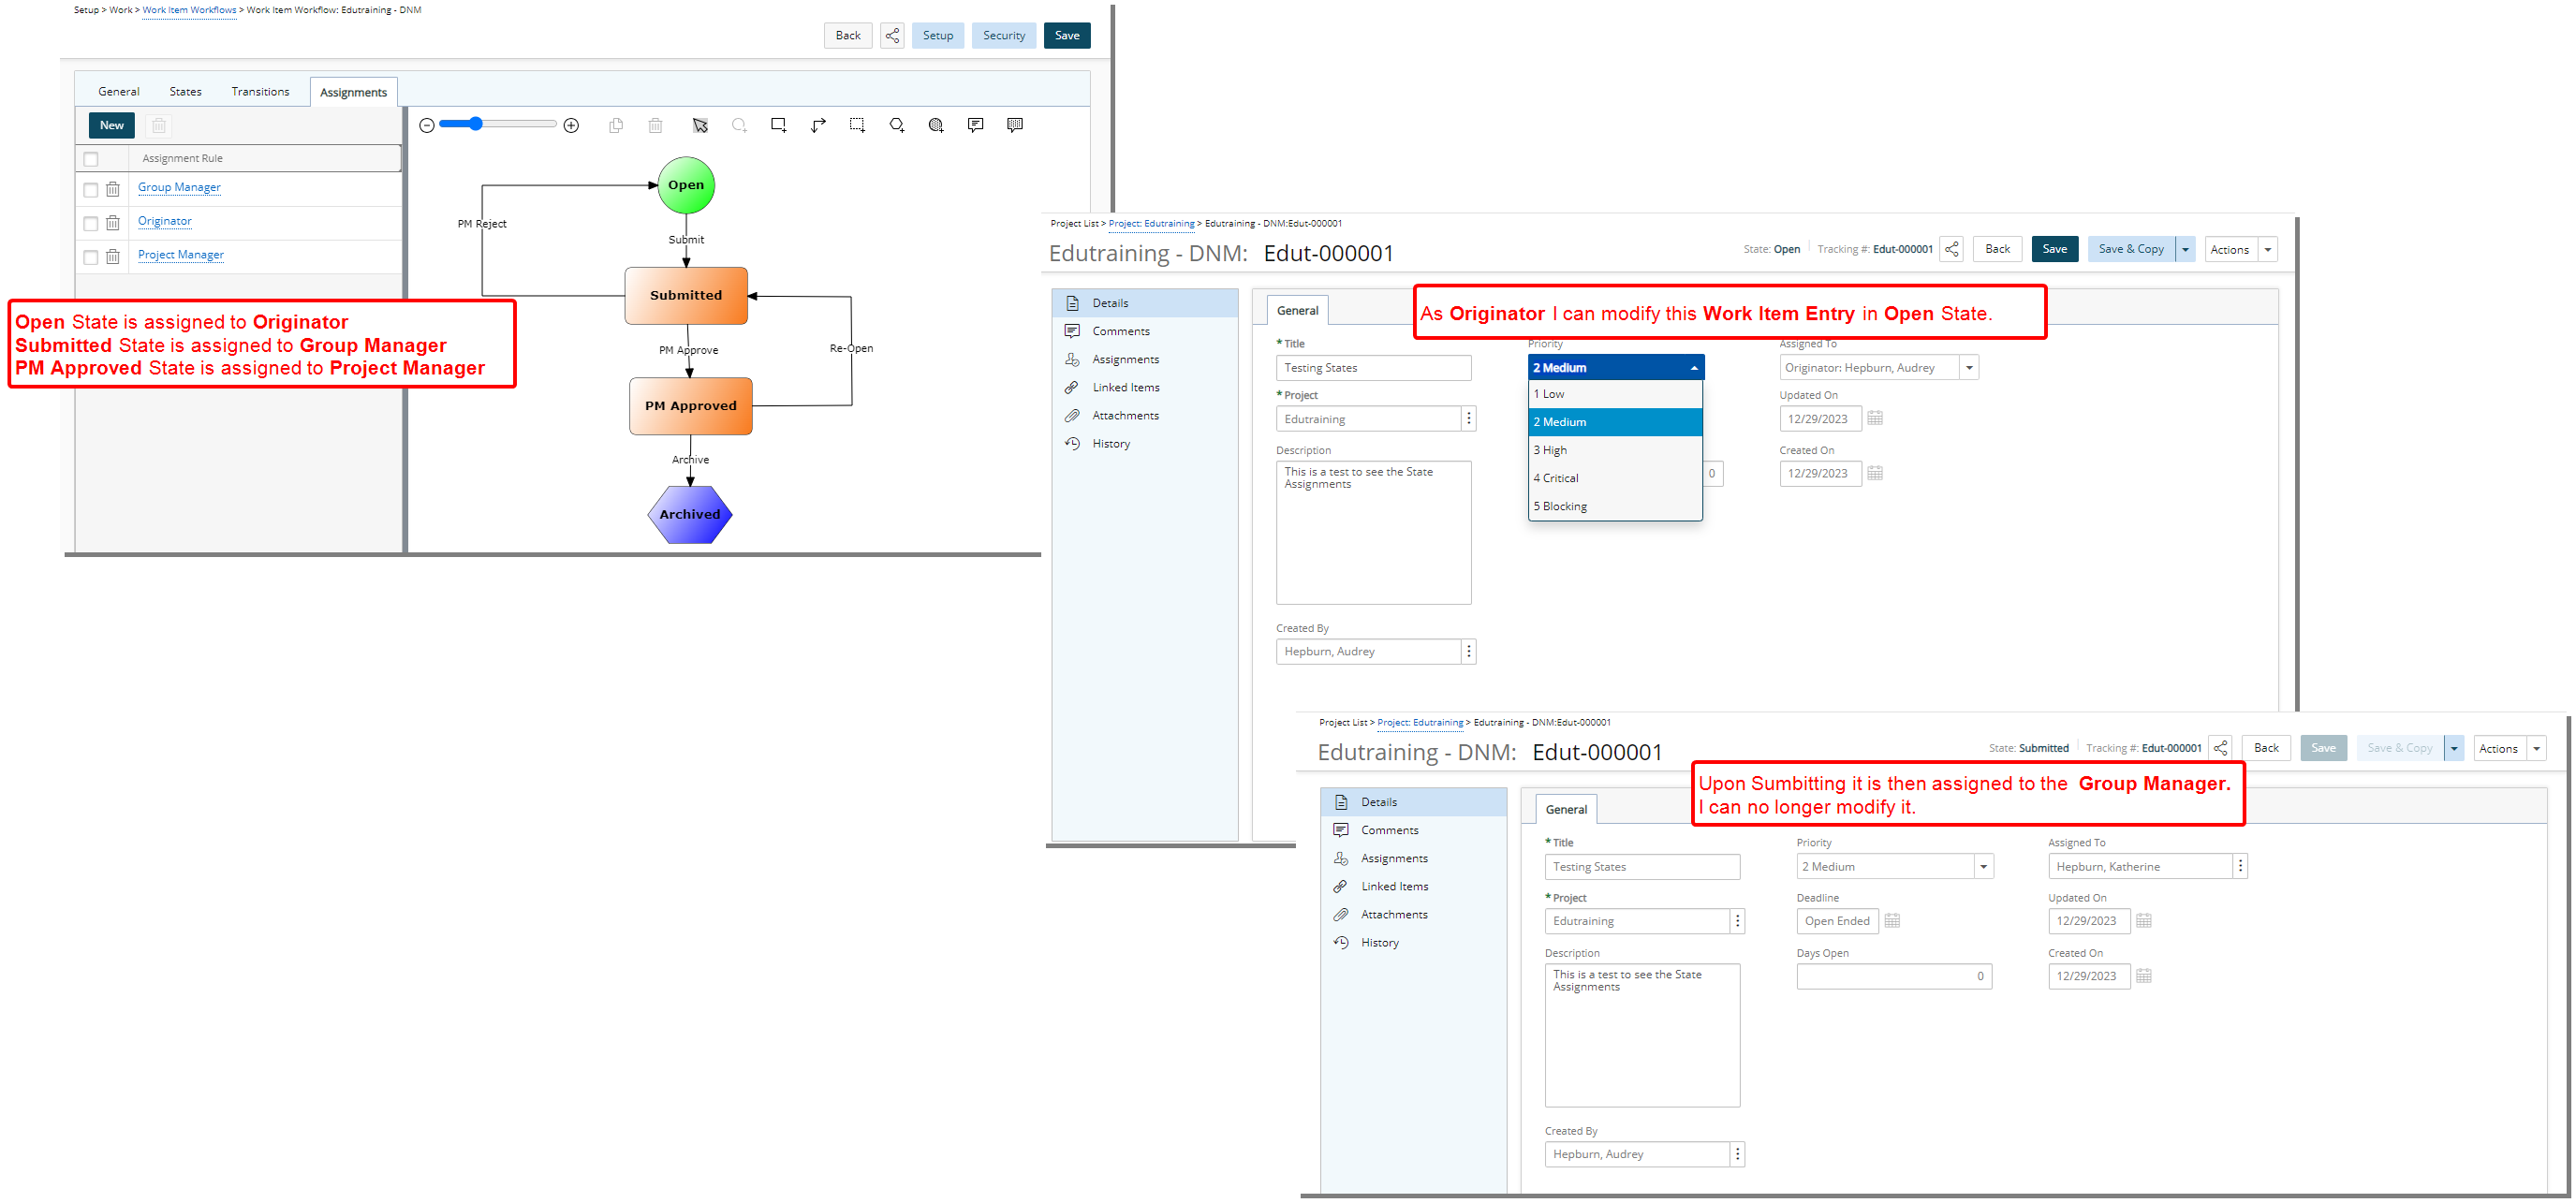This screenshot has width=2576, height=1203.
Task: Switch to the States workflow tab
Action: [185, 92]
